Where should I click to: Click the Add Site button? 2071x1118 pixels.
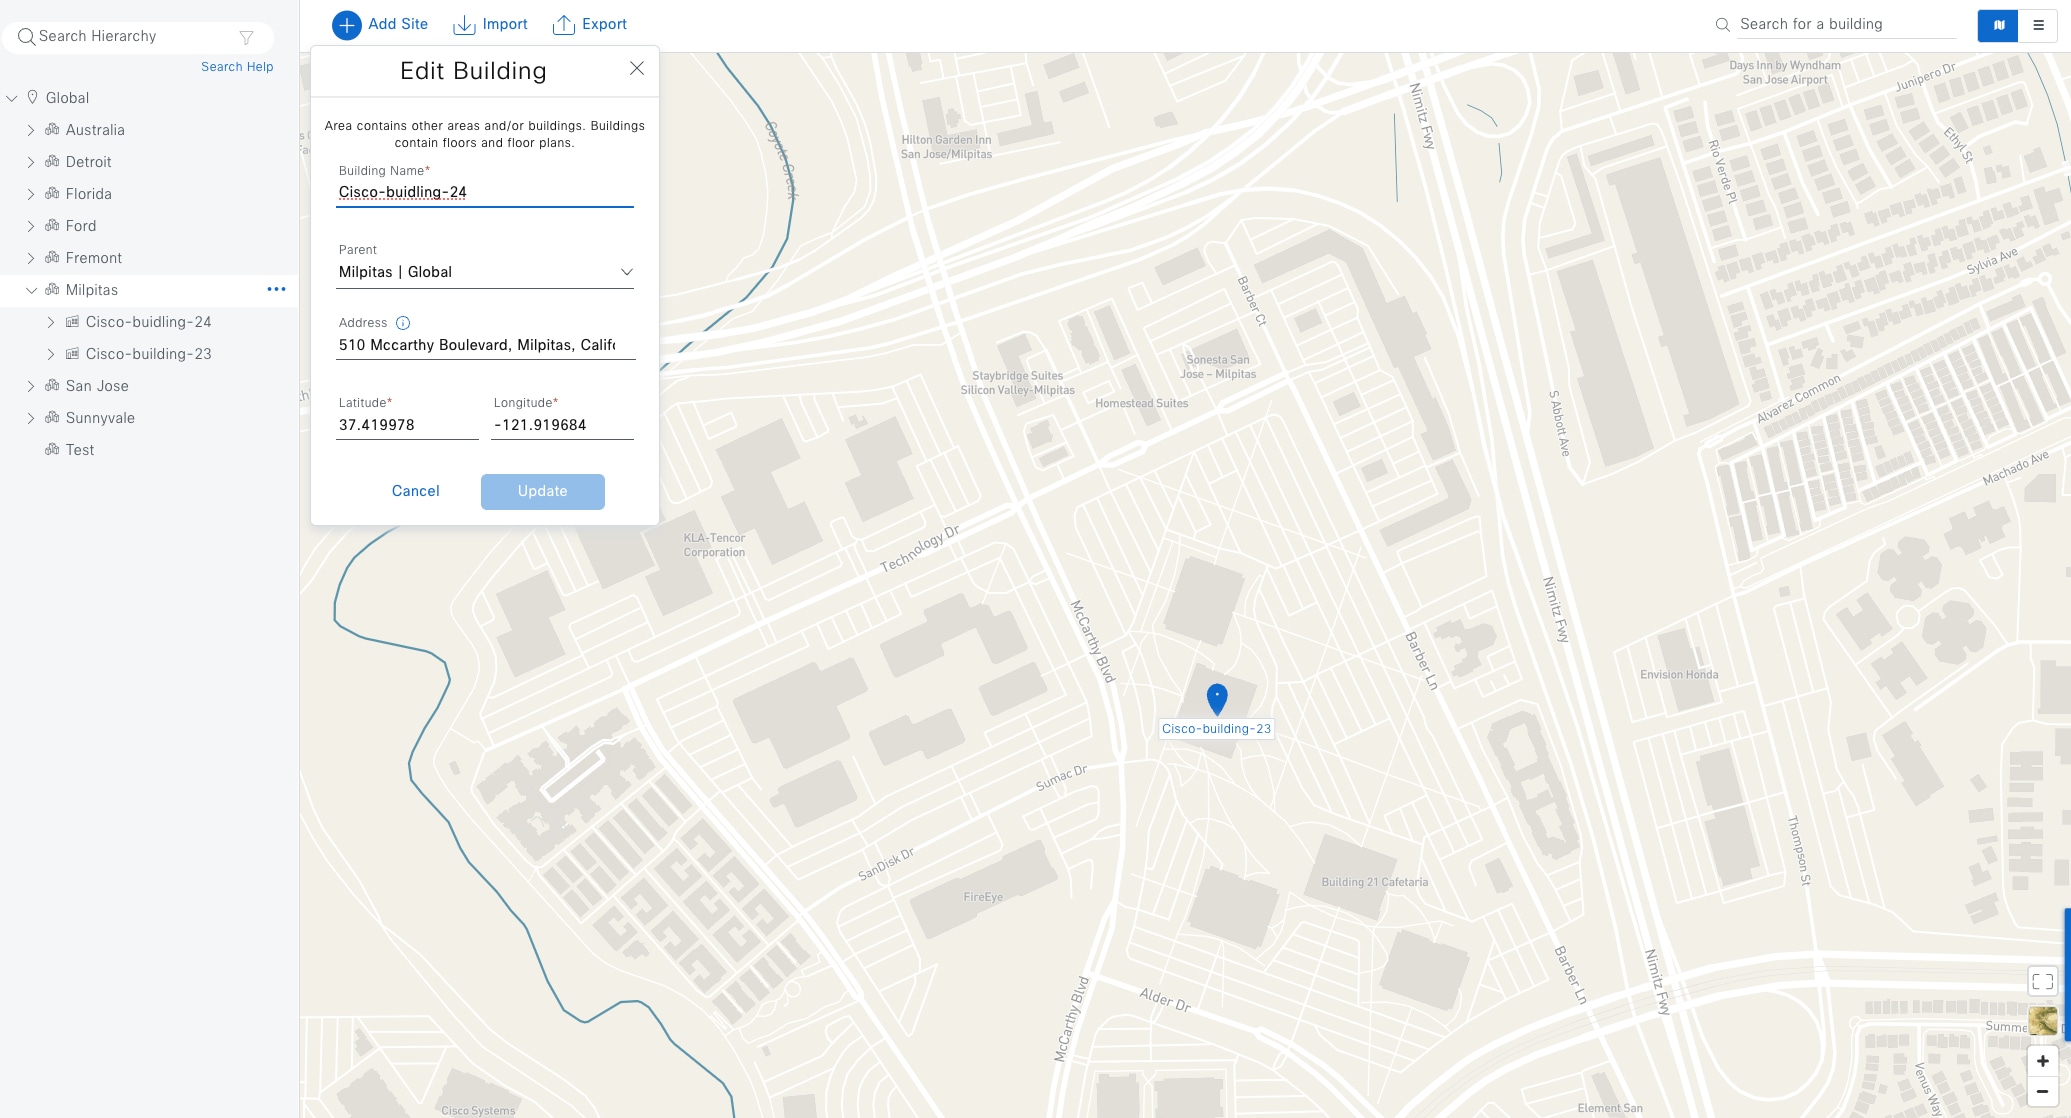coord(380,24)
